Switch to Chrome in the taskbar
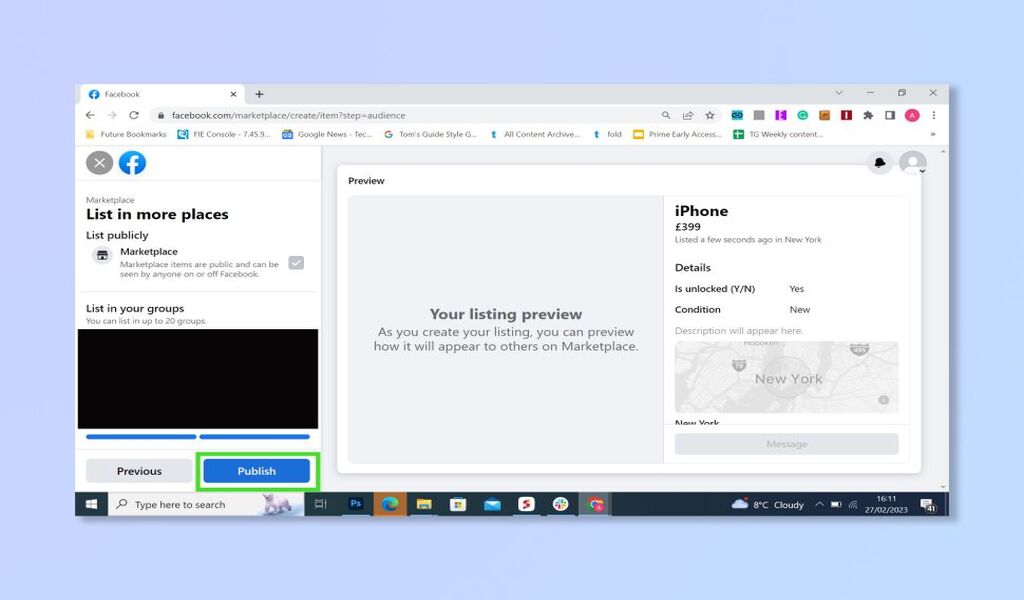 [594, 504]
